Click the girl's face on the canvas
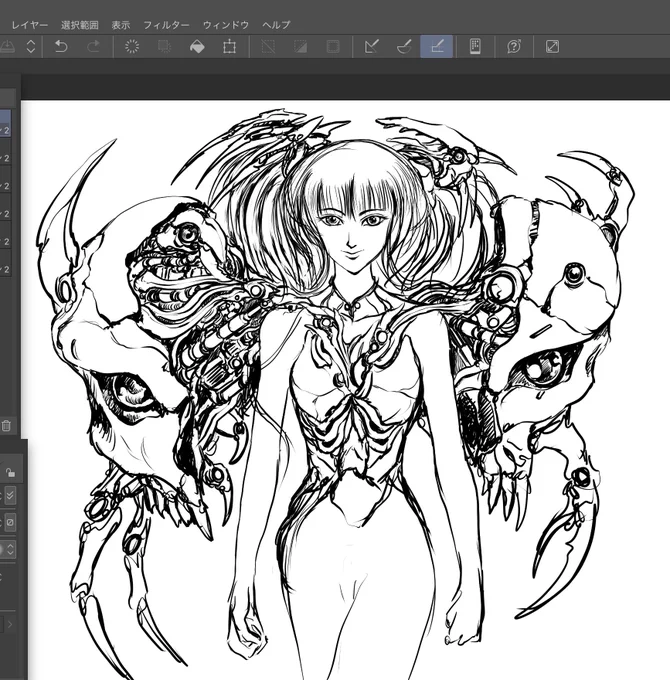Screen dimensions: 670x680 pyautogui.click(x=352, y=232)
